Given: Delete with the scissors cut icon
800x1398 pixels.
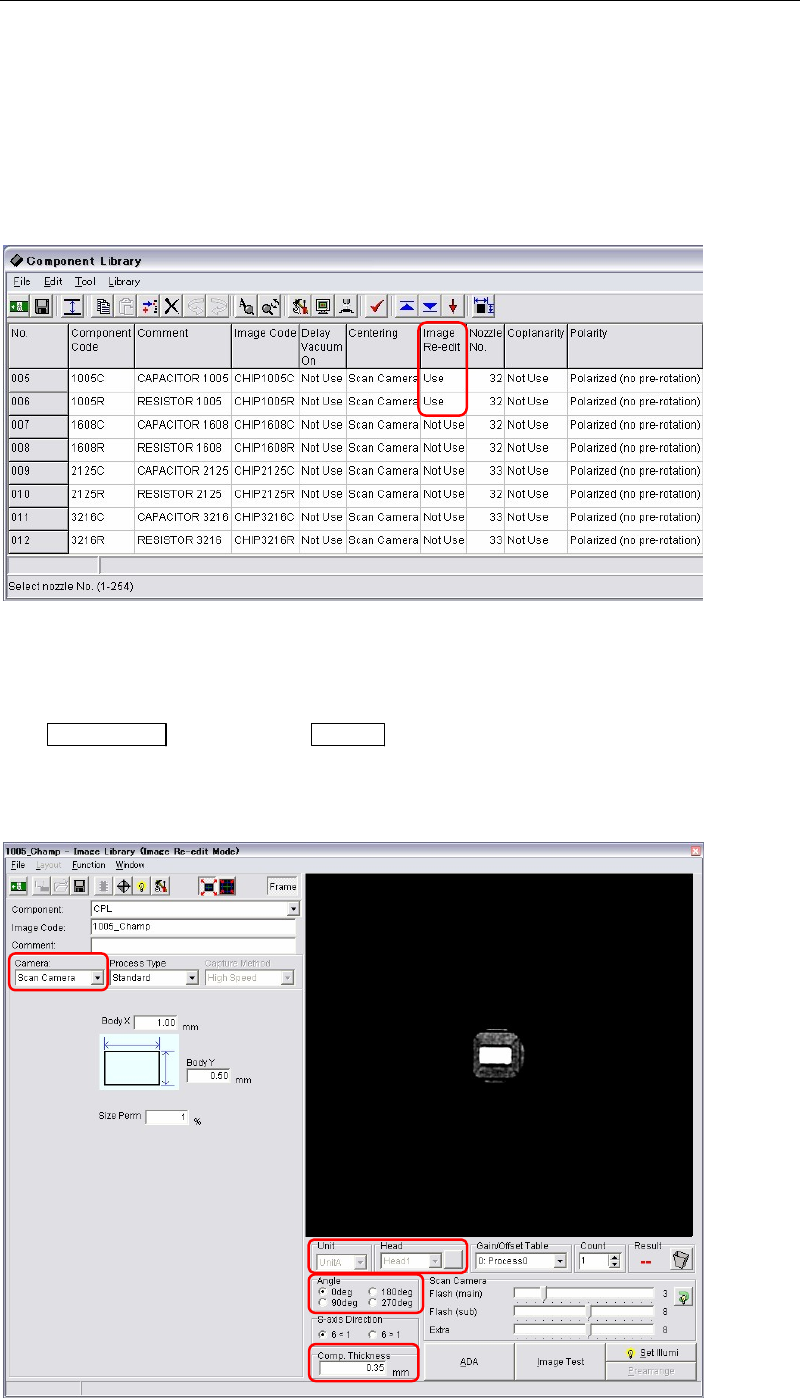Looking at the screenshot, I should [x=172, y=307].
